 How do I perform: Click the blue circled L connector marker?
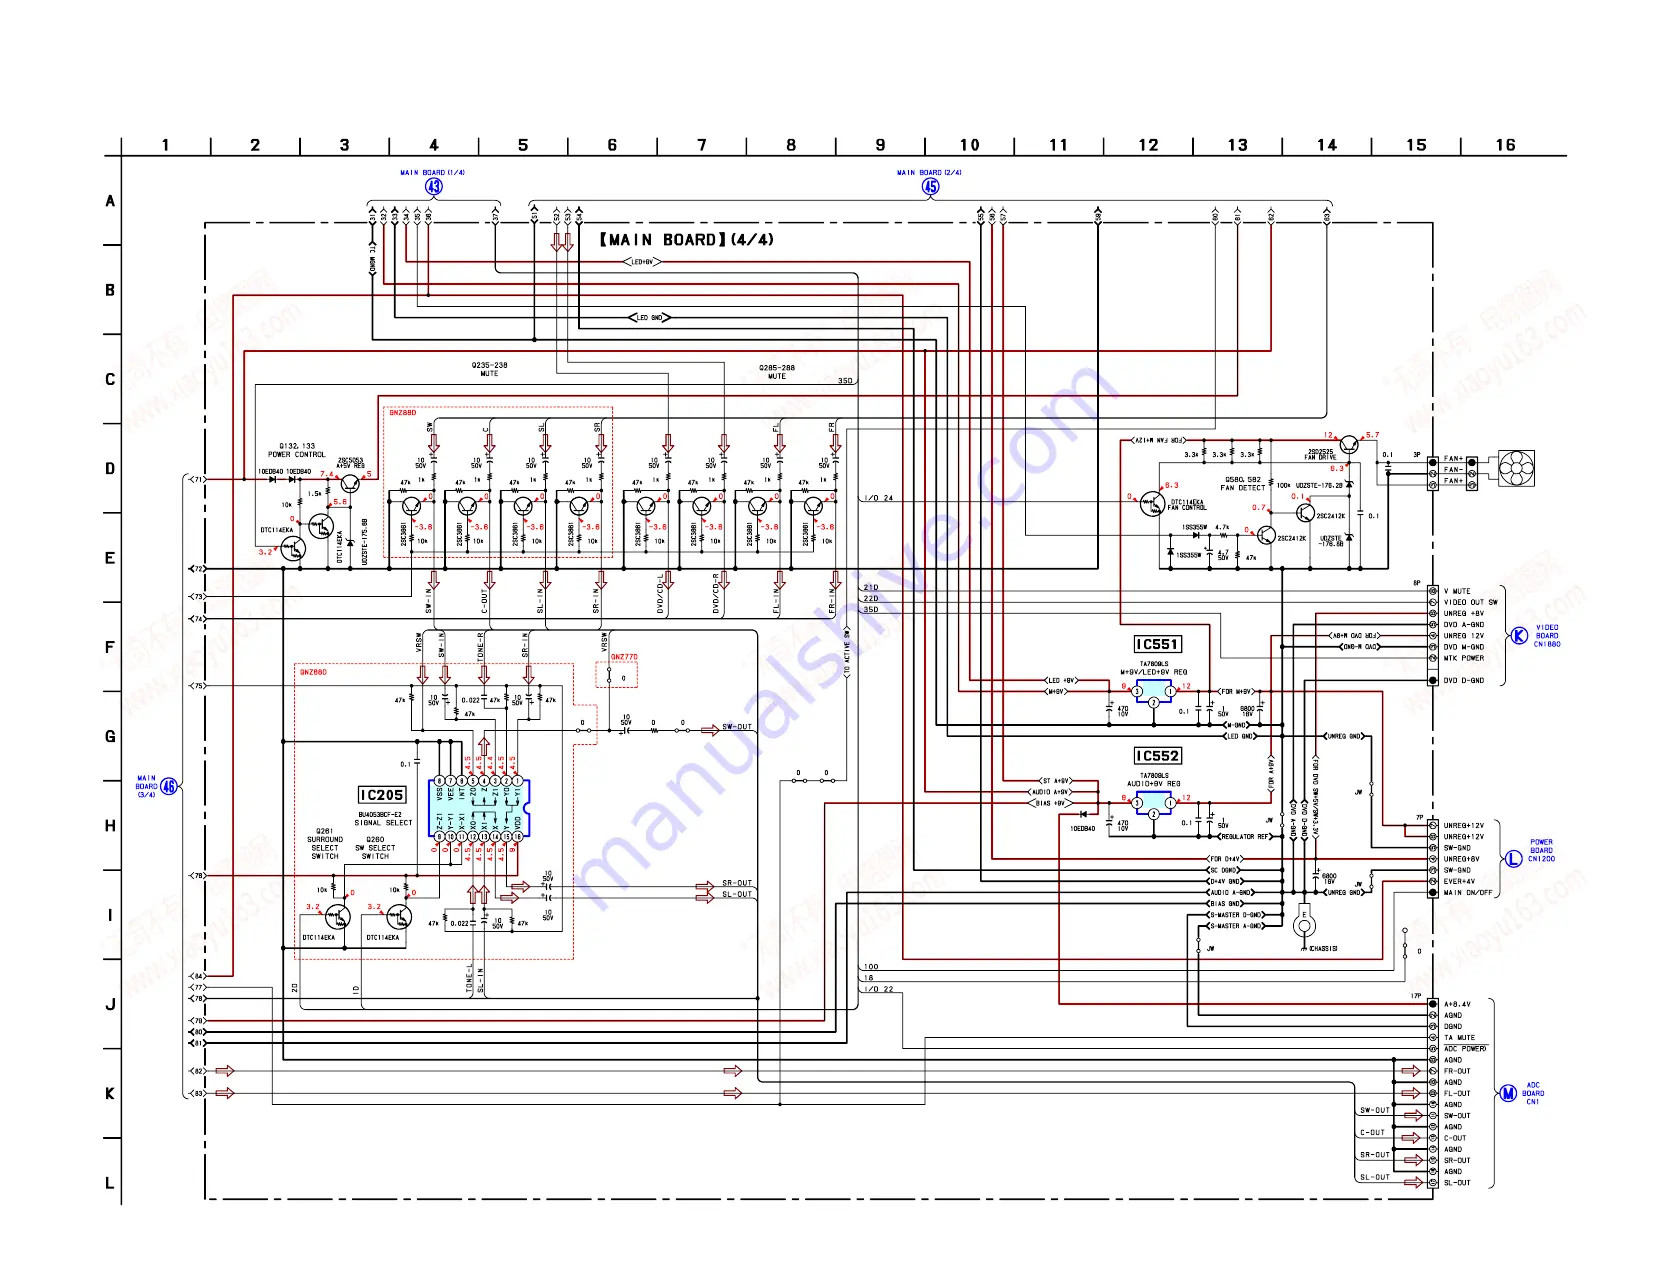coord(1513,858)
